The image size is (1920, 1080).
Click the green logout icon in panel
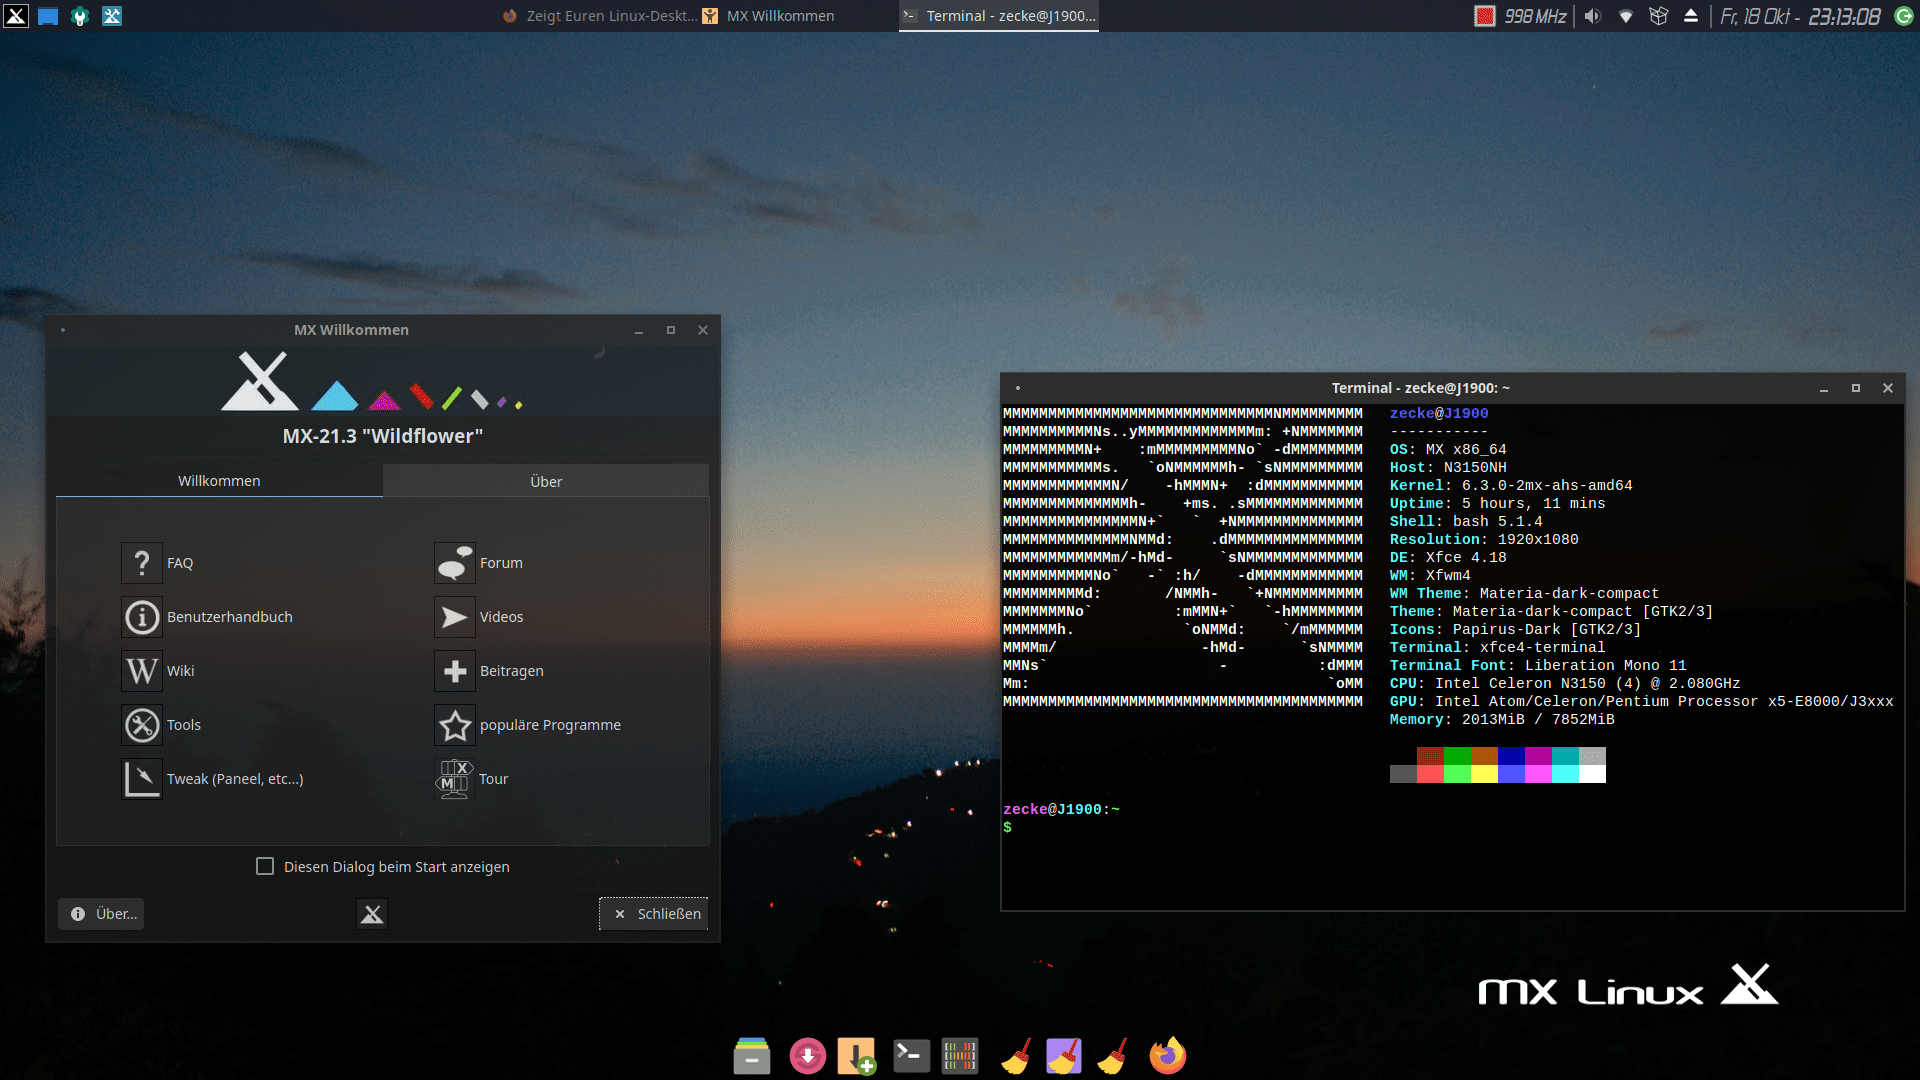click(x=1904, y=16)
